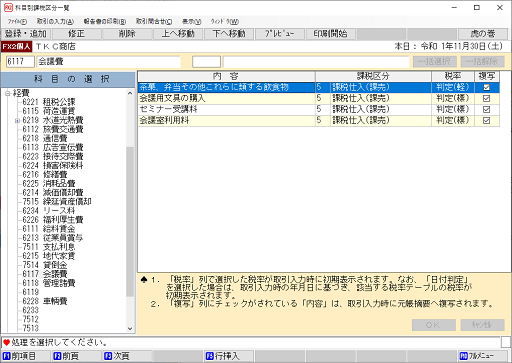Select 6228 車輌費 in tree
Viewport: 512px width, 363px height.
tap(45, 301)
